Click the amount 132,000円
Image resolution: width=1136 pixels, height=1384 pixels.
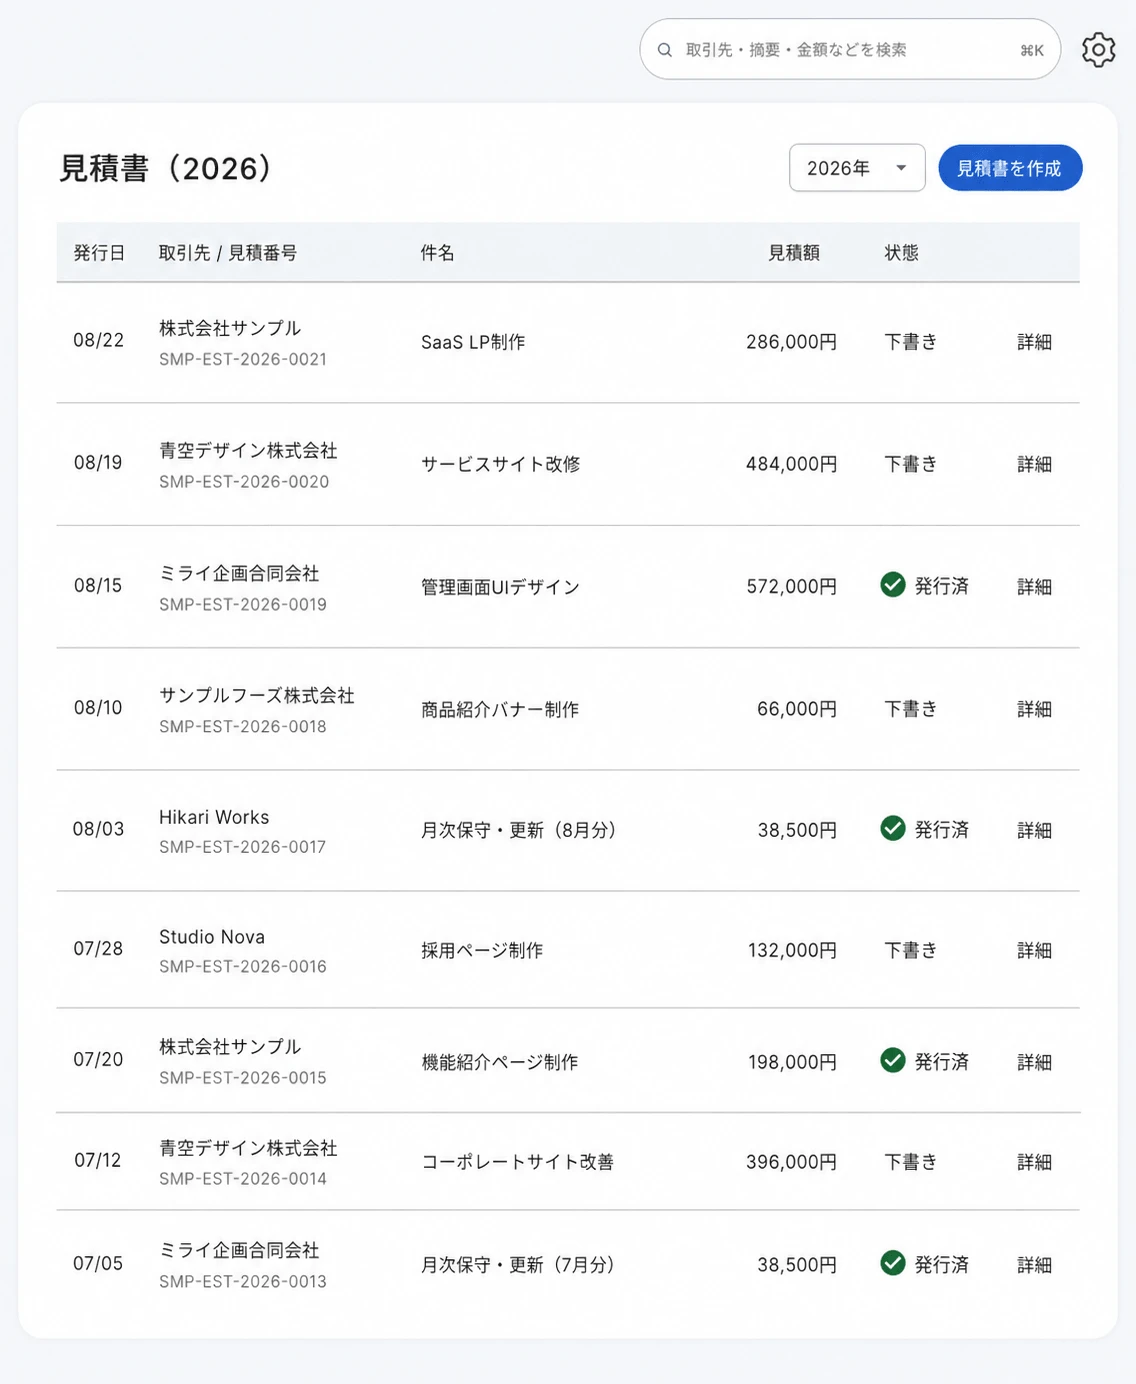(793, 950)
